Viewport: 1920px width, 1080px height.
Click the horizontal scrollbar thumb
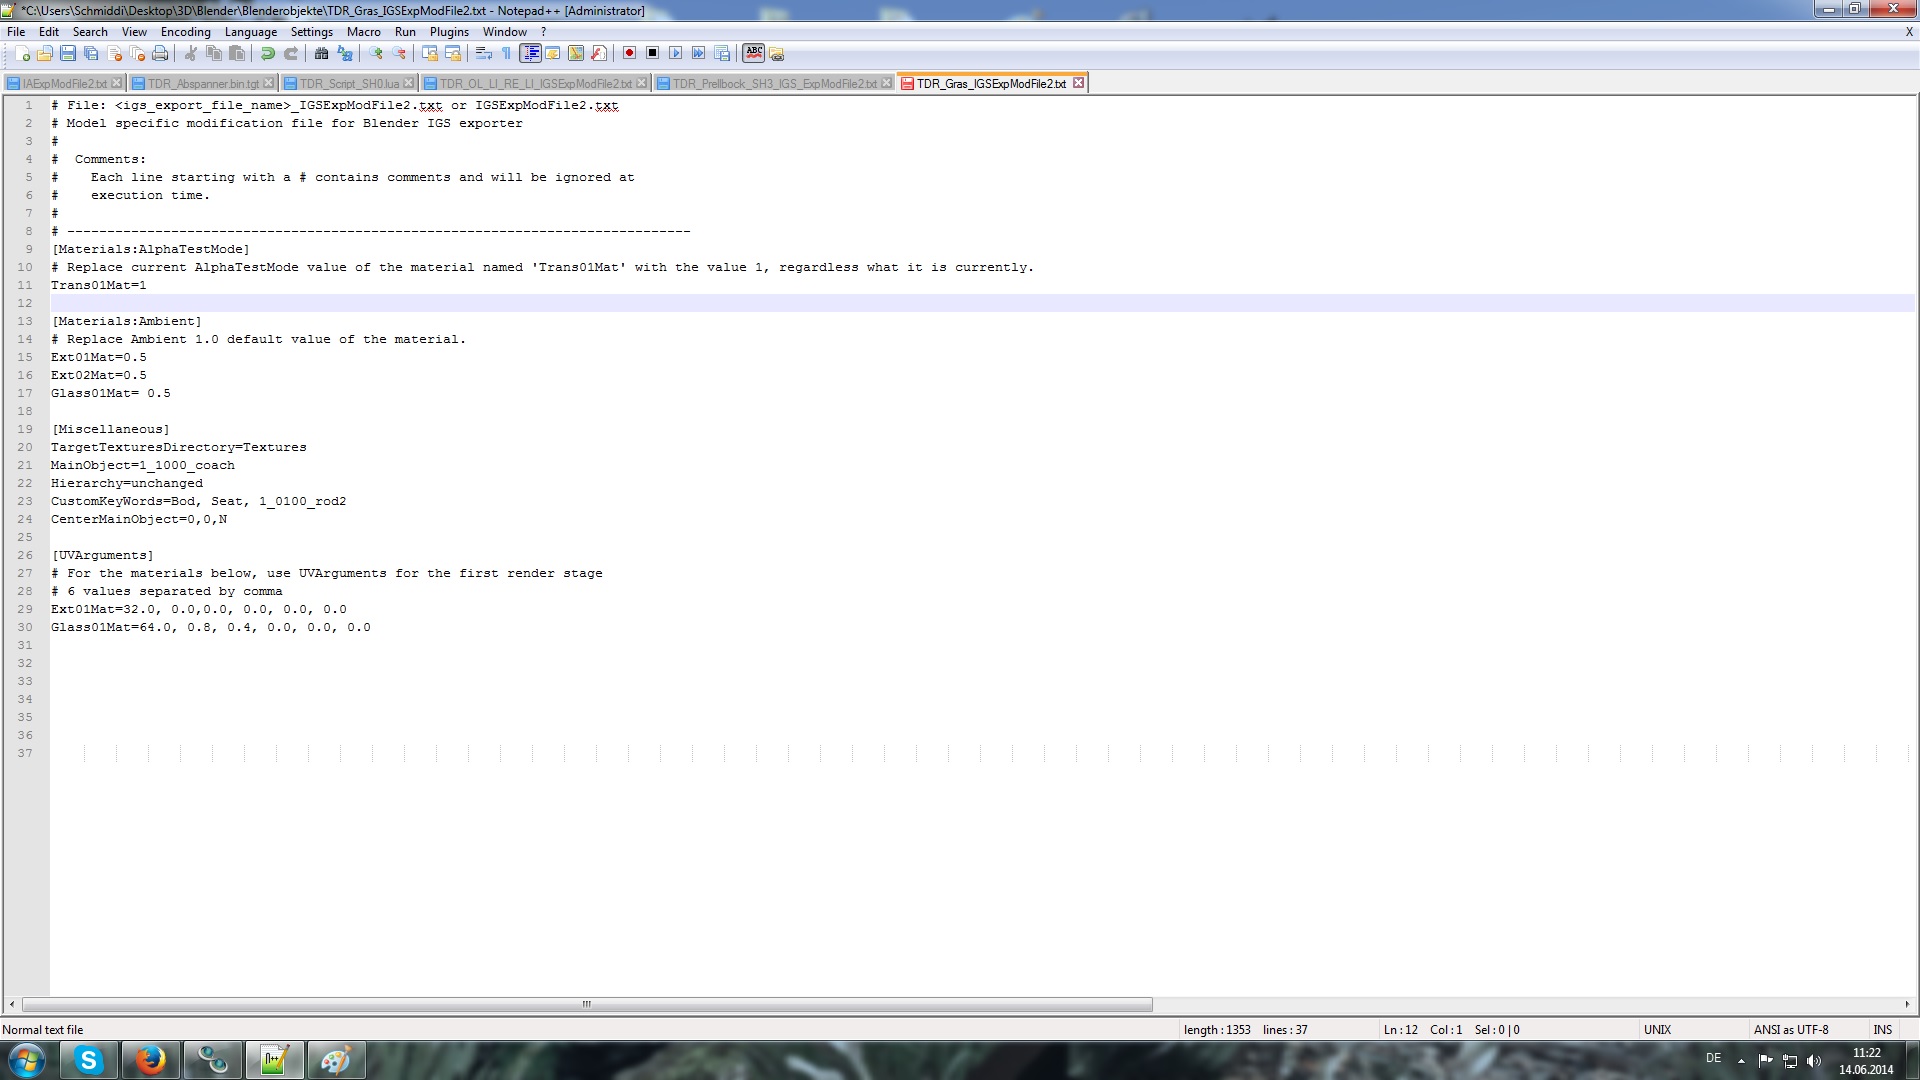(587, 1004)
